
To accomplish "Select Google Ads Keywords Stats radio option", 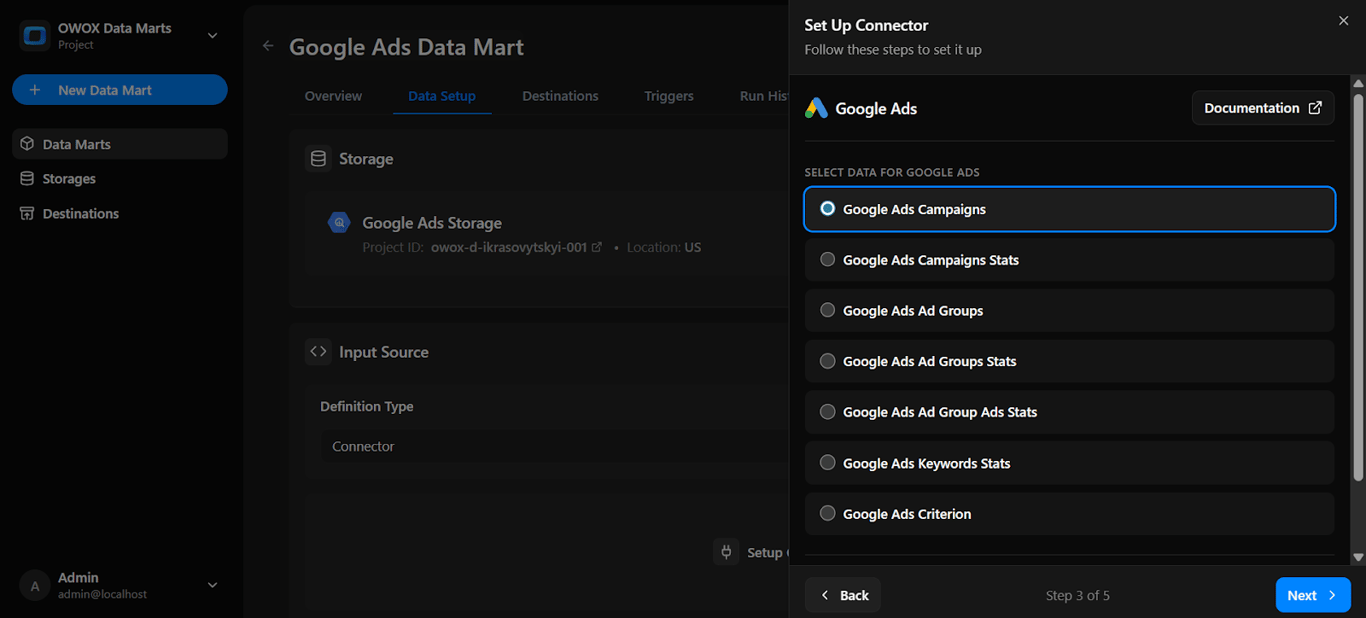I will [1069, 463].
